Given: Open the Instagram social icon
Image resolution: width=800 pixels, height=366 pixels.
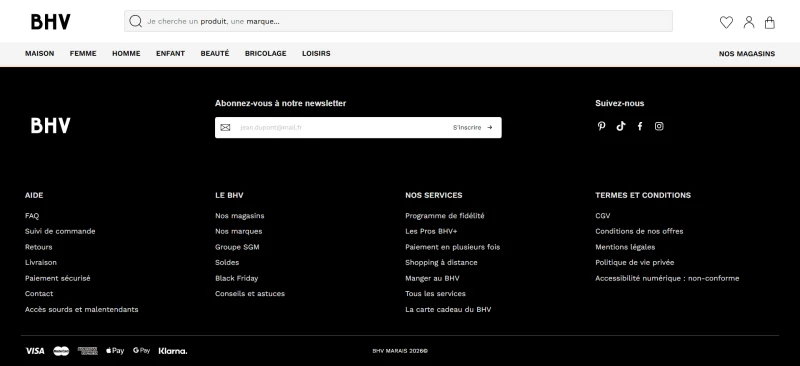Looking at the screenshot, I should [x=659, y=126].
